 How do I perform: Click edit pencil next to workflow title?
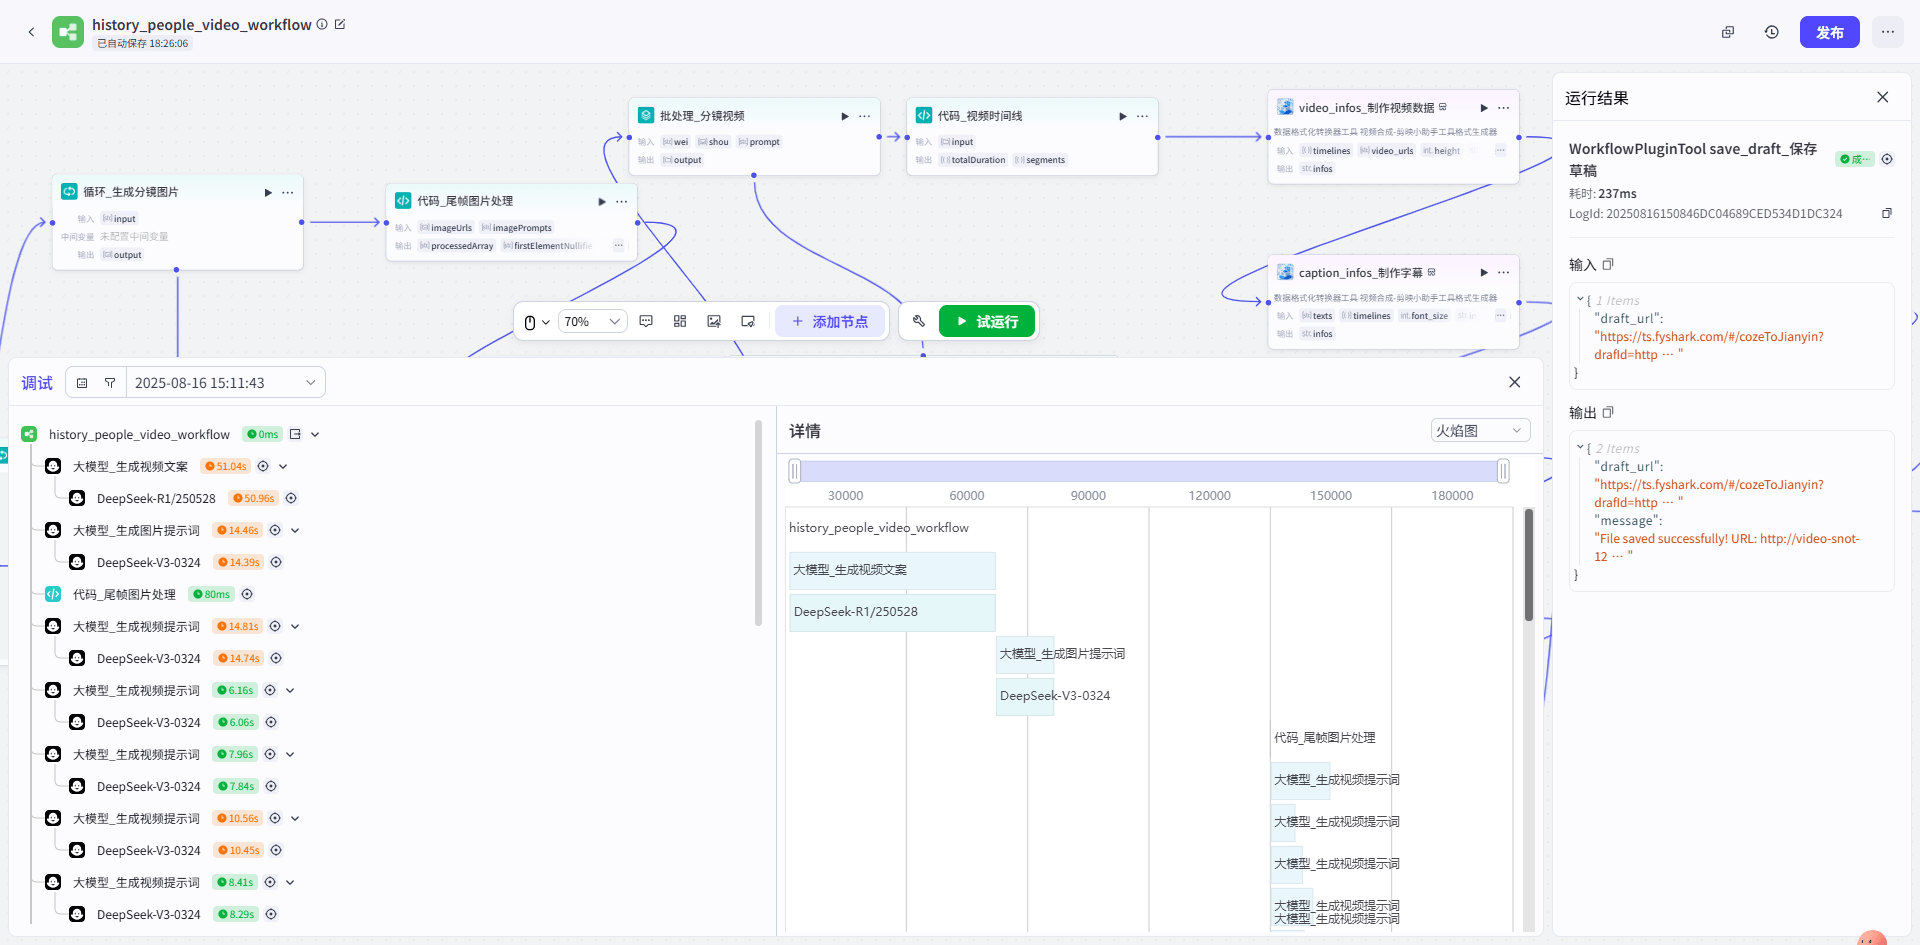(x=340, y=24)
